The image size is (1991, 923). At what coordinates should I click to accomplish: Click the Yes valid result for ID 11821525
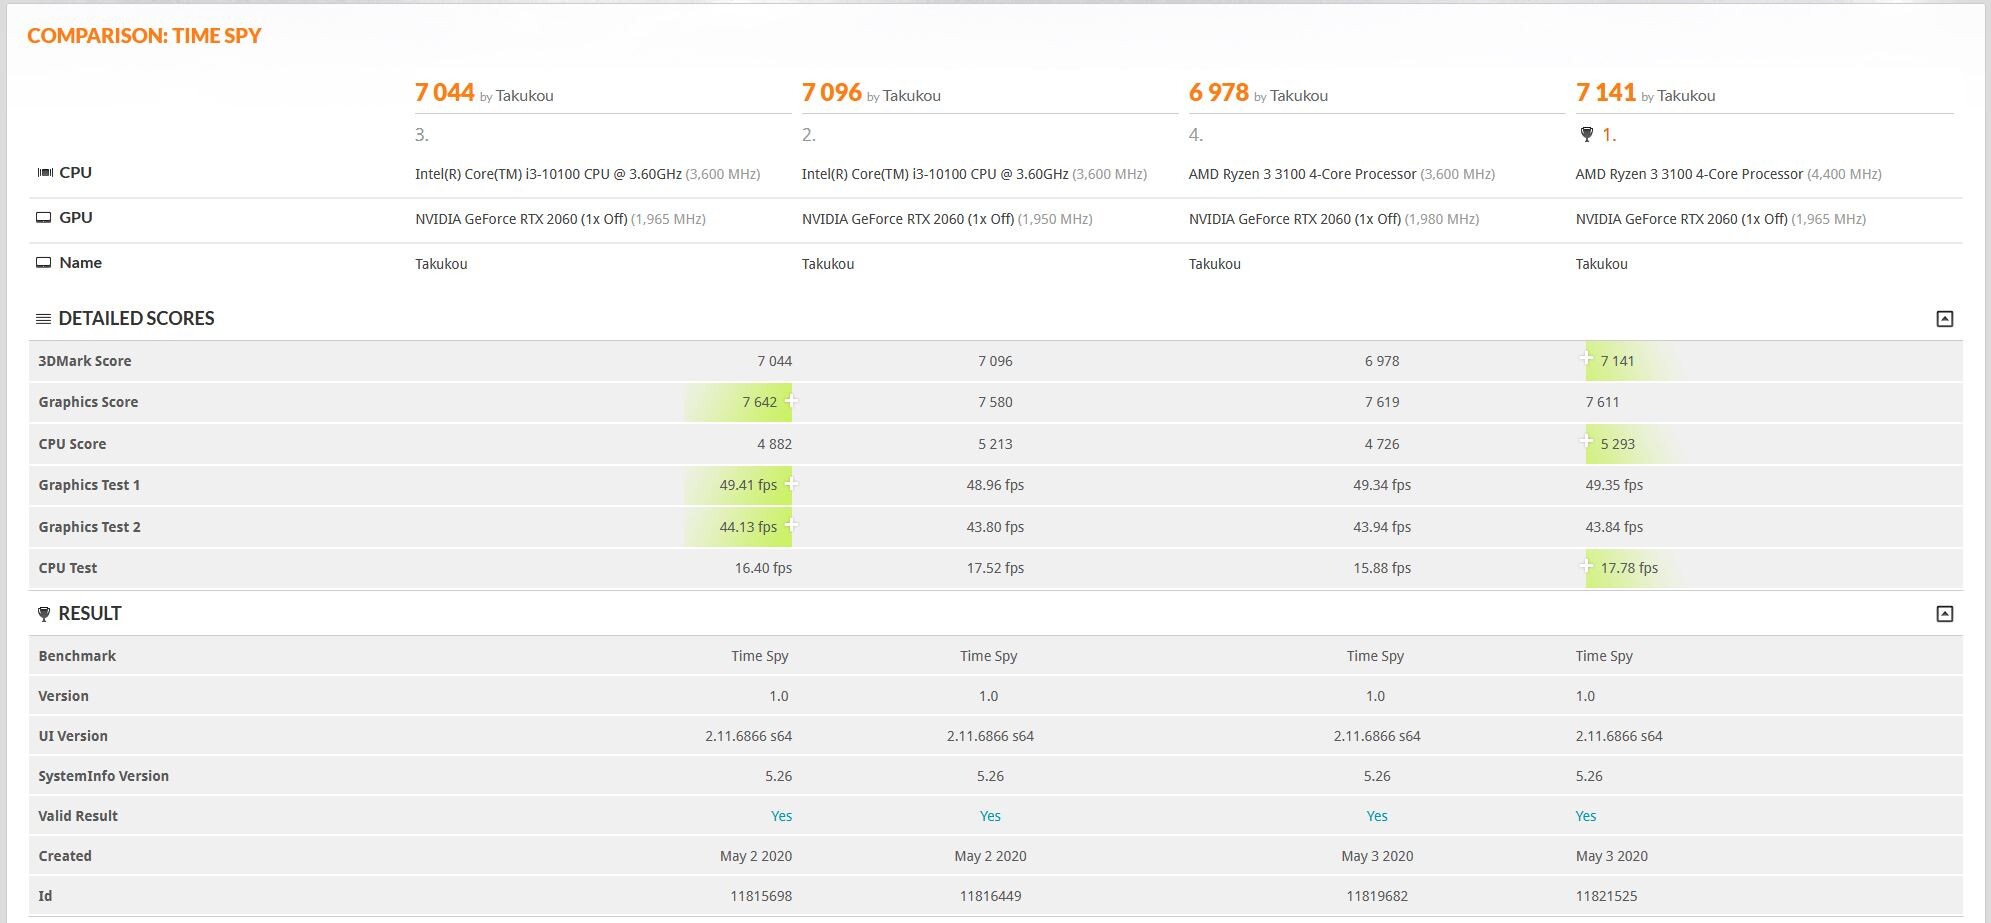pos(1586,816)
